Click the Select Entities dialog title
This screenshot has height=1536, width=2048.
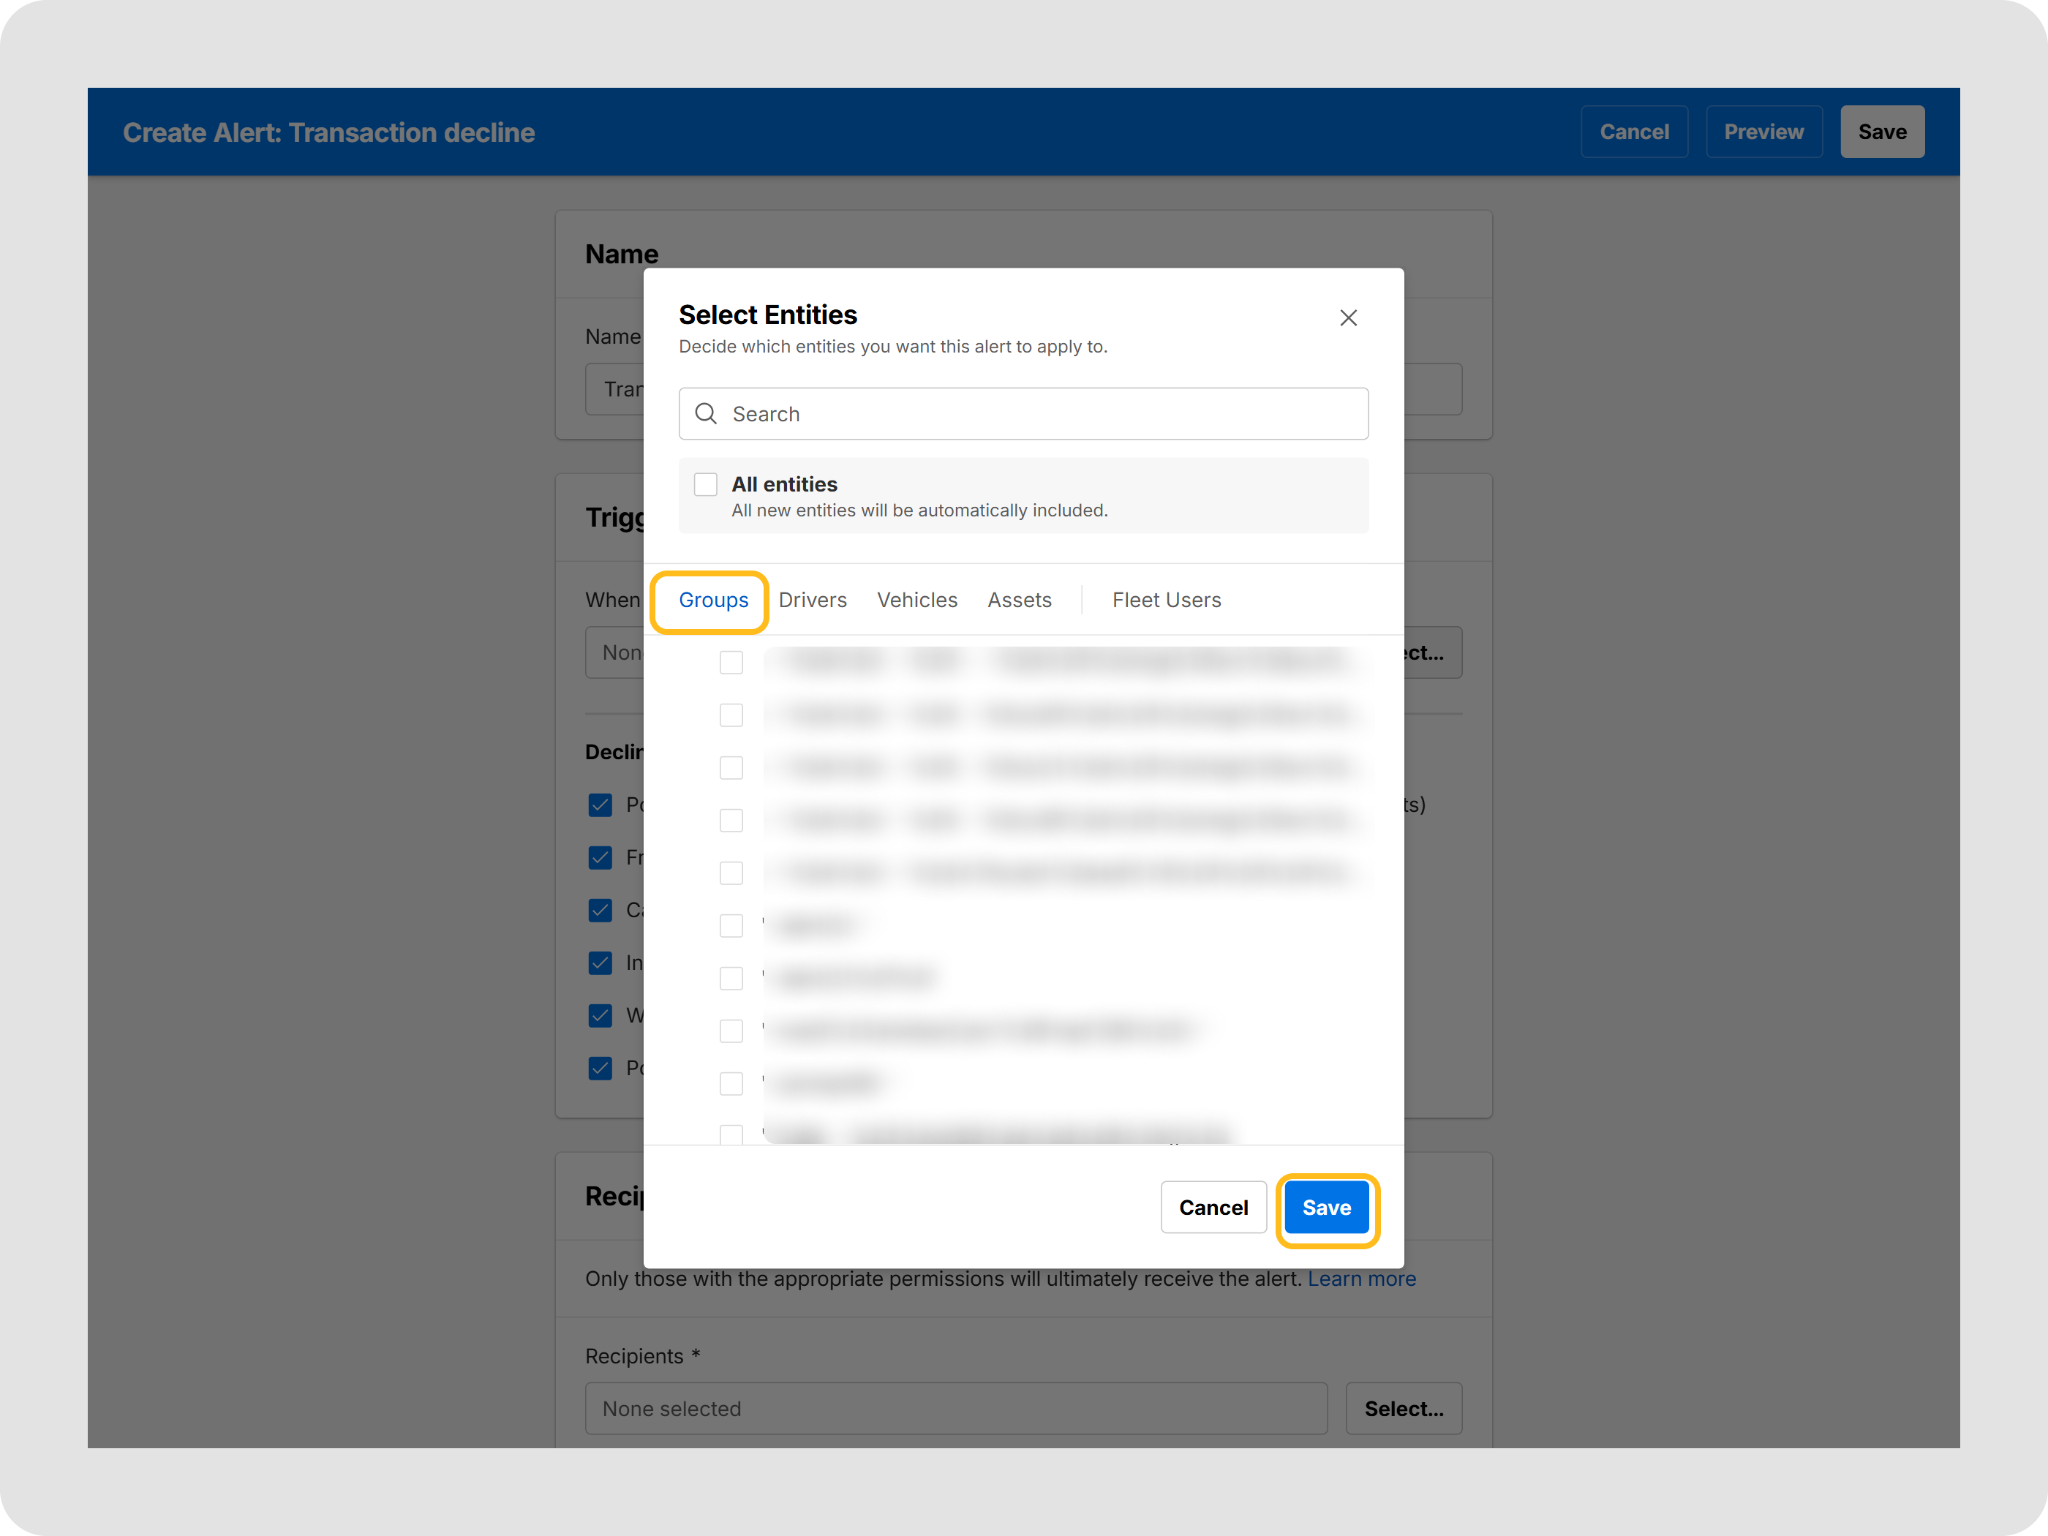coord(767,315)
